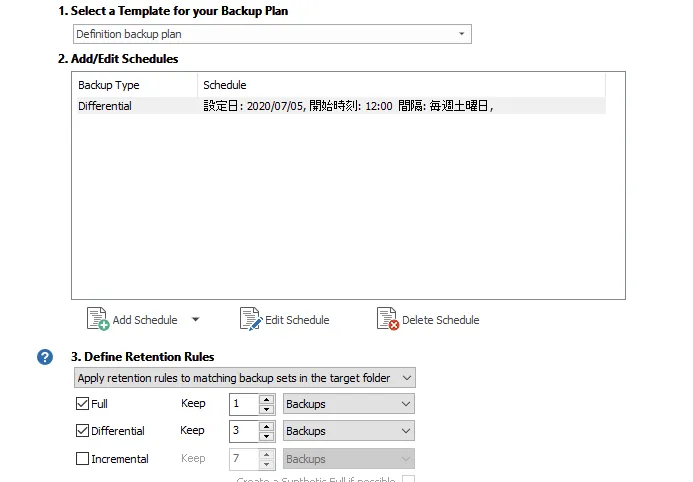Image resolution: width=693 pixels, height=482 pixels.
Task: Open the Definition backup plan template dropdown
Action: click(272, 34)
